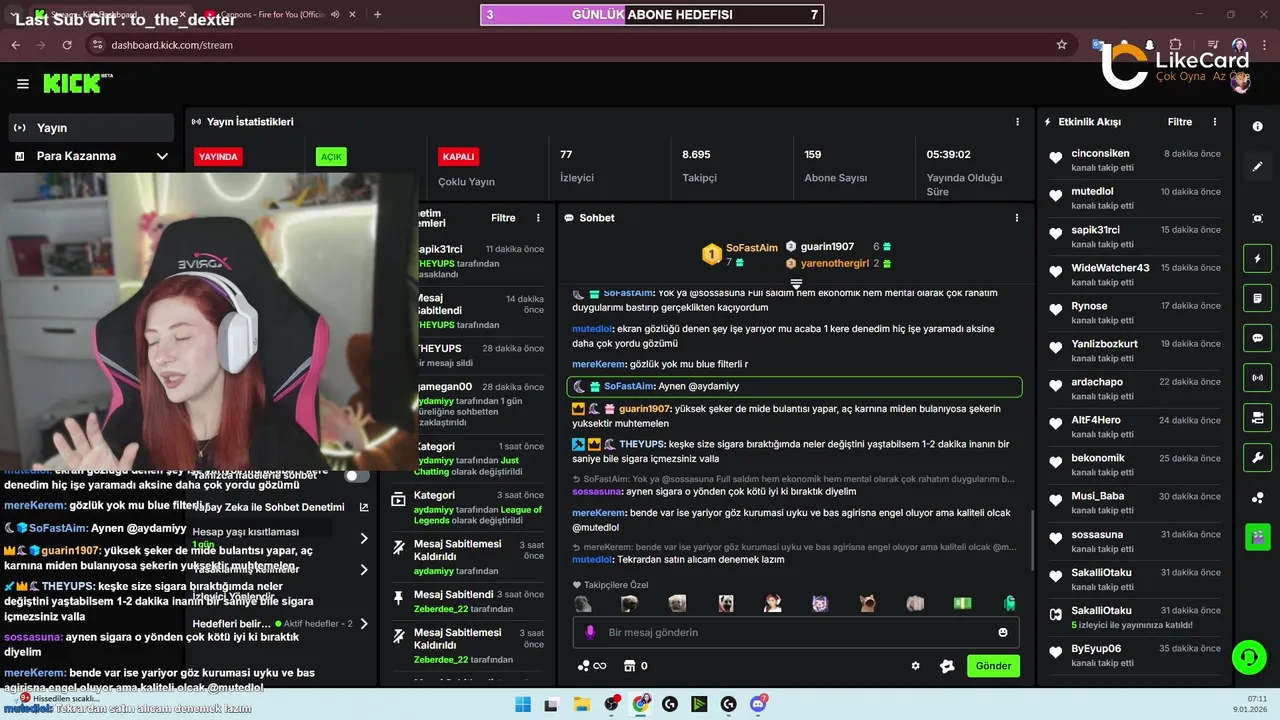Toggle the broadcast signal widget in the right toolbar

pyautogui.click(x=1257, y=378)
